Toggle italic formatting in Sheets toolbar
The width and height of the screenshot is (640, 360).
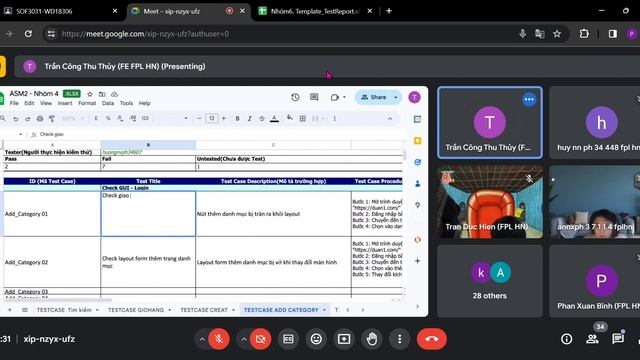click(249, 118)
